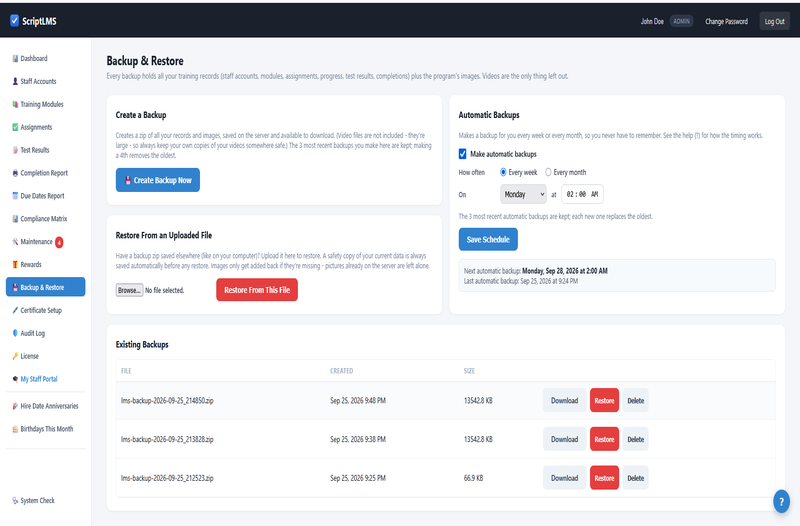Screen dimensions: 800x526
Task: Restore lms-backup-2026-09-25_213828.zip
Action: [x=604, y=439]
